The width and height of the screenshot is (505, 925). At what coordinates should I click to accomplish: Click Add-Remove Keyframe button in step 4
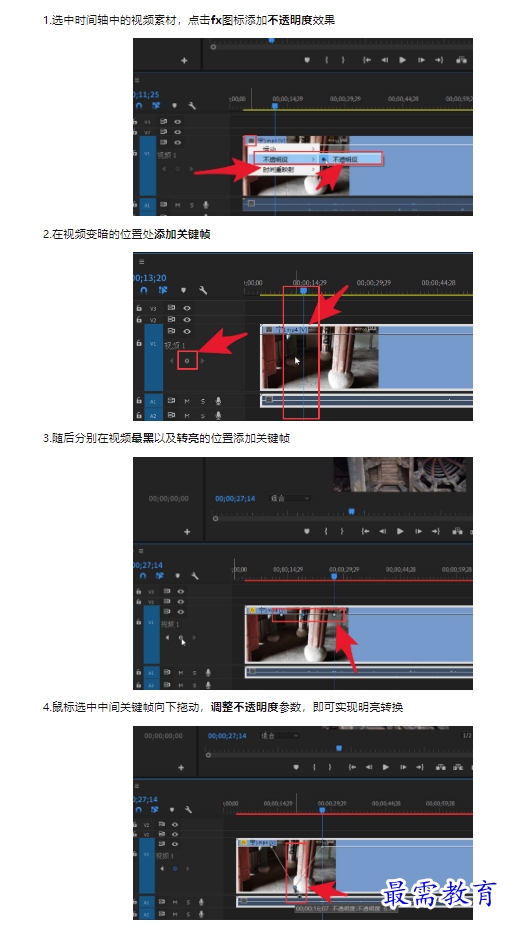click(175, 868)
